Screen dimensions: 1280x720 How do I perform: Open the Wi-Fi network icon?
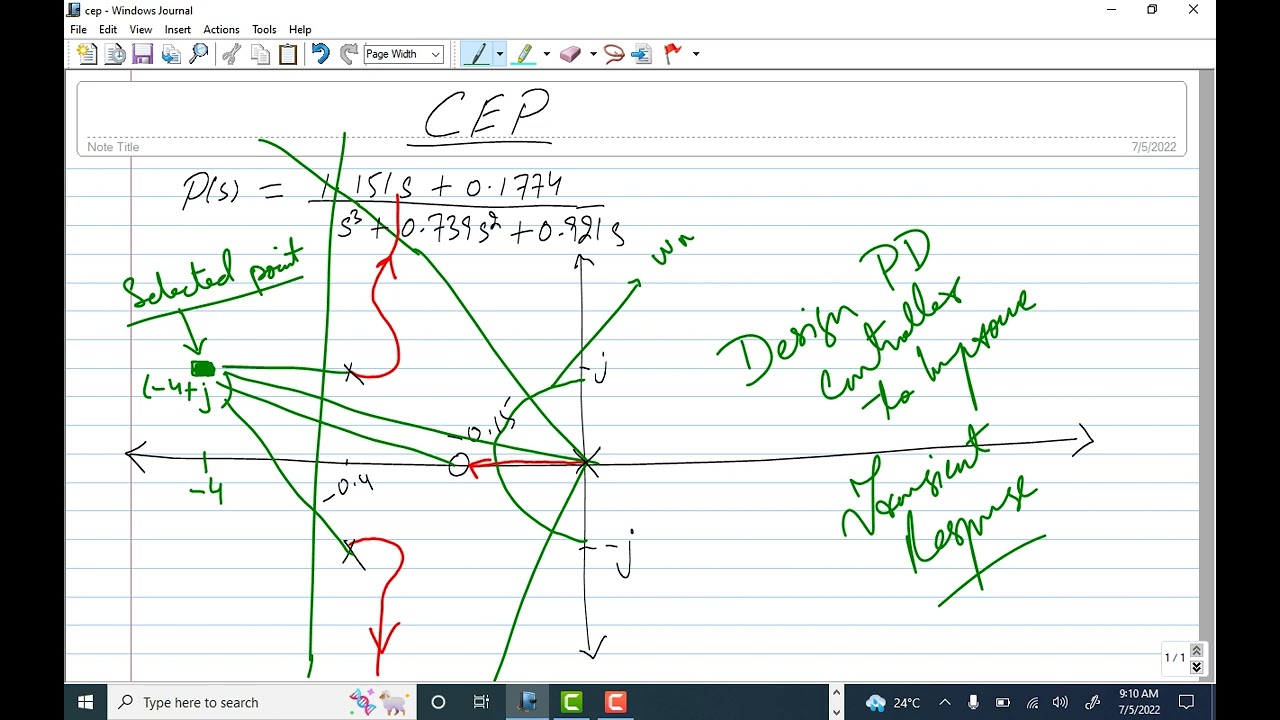[x=1032, y=702]
